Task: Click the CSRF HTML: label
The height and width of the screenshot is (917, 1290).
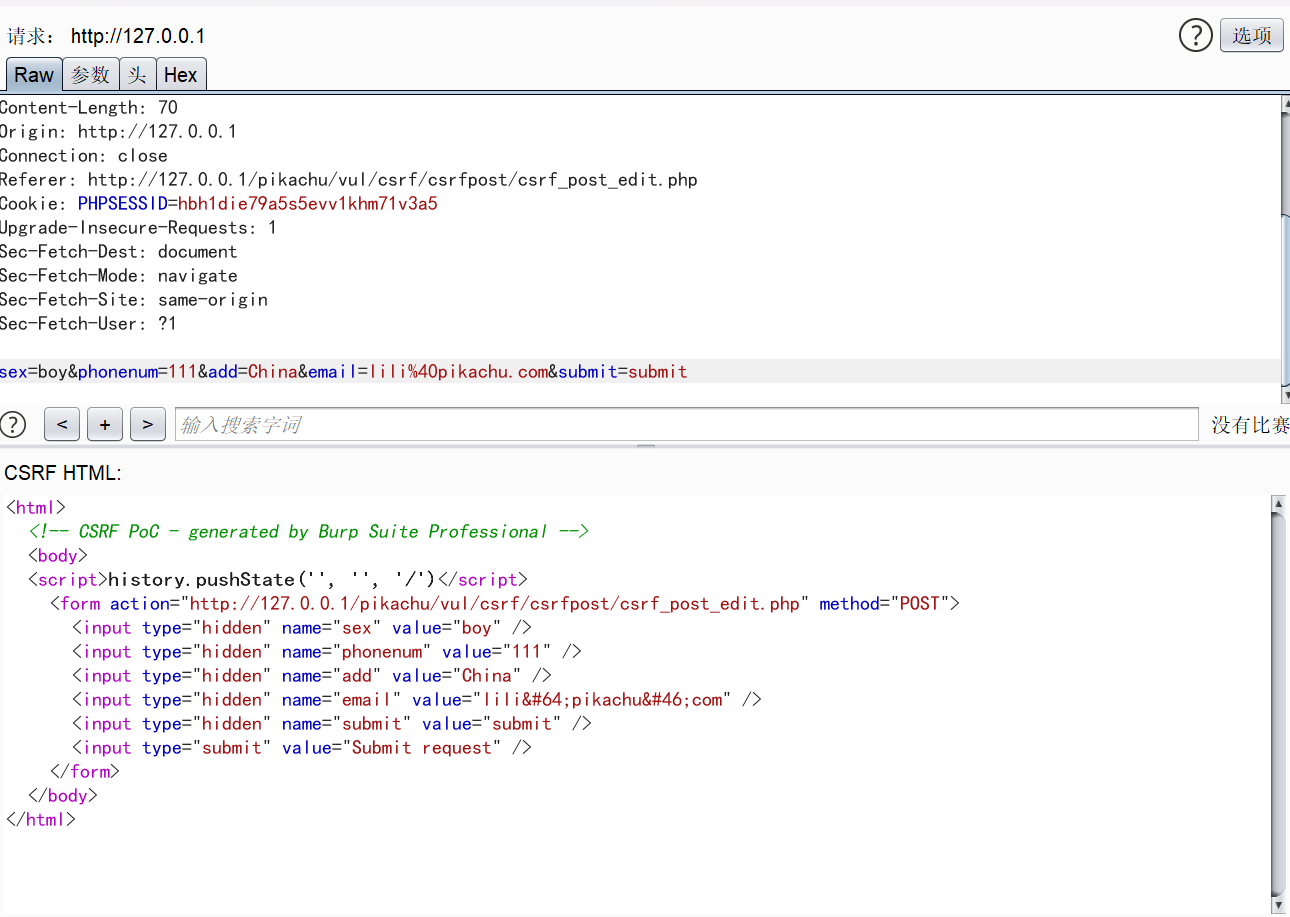Action: click(x=63, y=472)
